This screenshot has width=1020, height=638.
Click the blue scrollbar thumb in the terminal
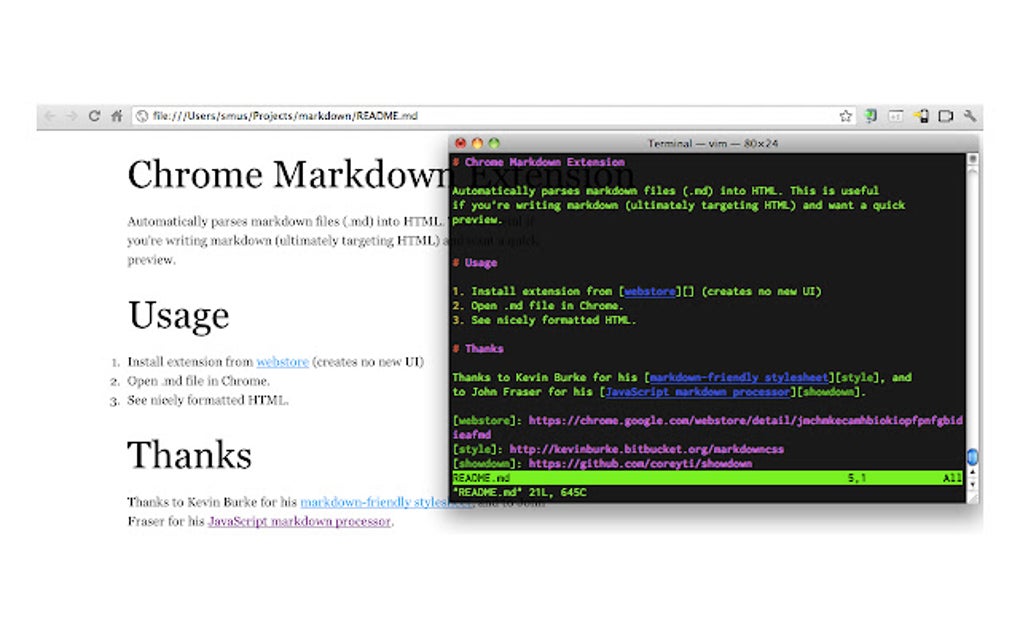pyautogui.click(x=972, y=455)
